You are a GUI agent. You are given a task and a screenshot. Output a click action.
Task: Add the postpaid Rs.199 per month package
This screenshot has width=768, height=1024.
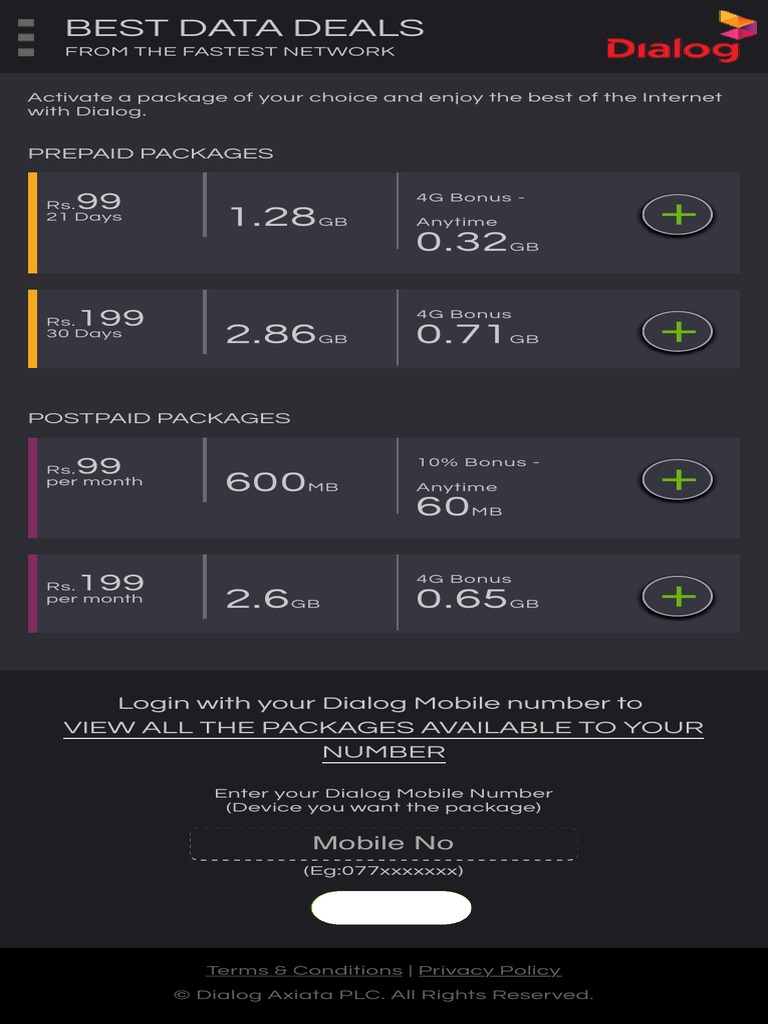(x=677, y=597)
